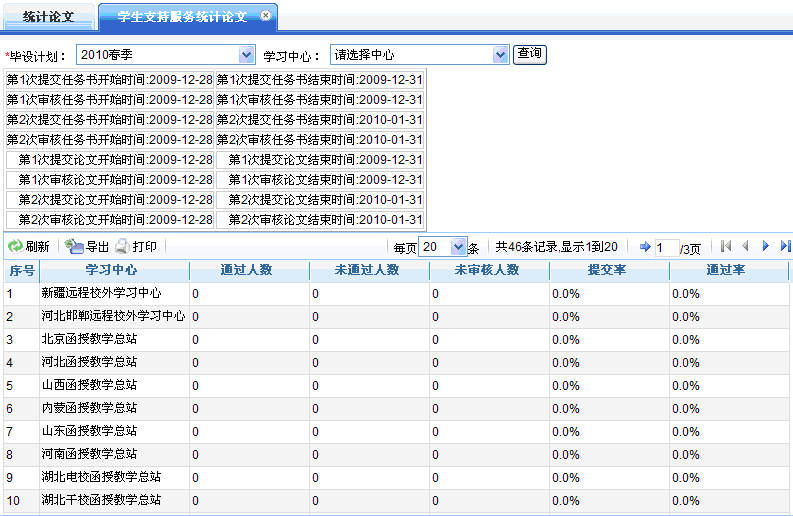This screenshot has height=516, width=793.
Task: Close the 学生支持服务统计论文 tab
Action: 266,16
